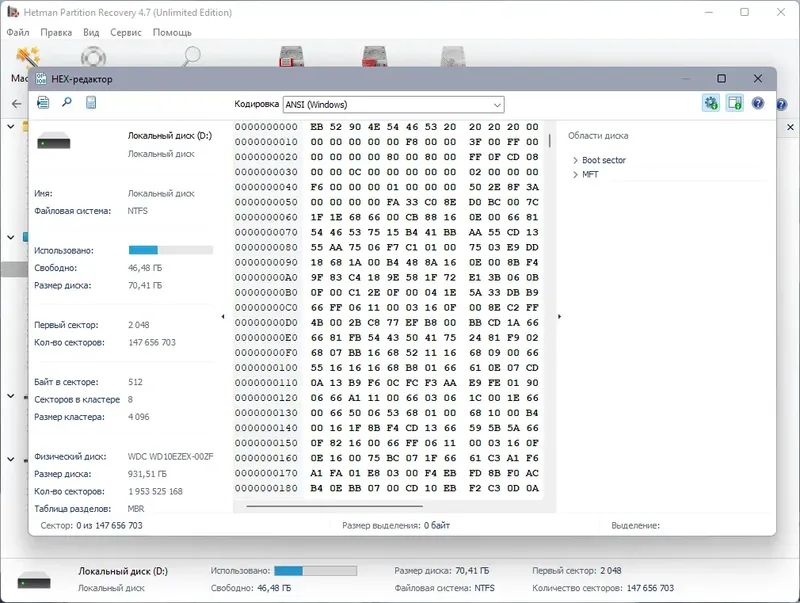Open the Файл menu
800x603 pixels.
(x=18, y=32)
